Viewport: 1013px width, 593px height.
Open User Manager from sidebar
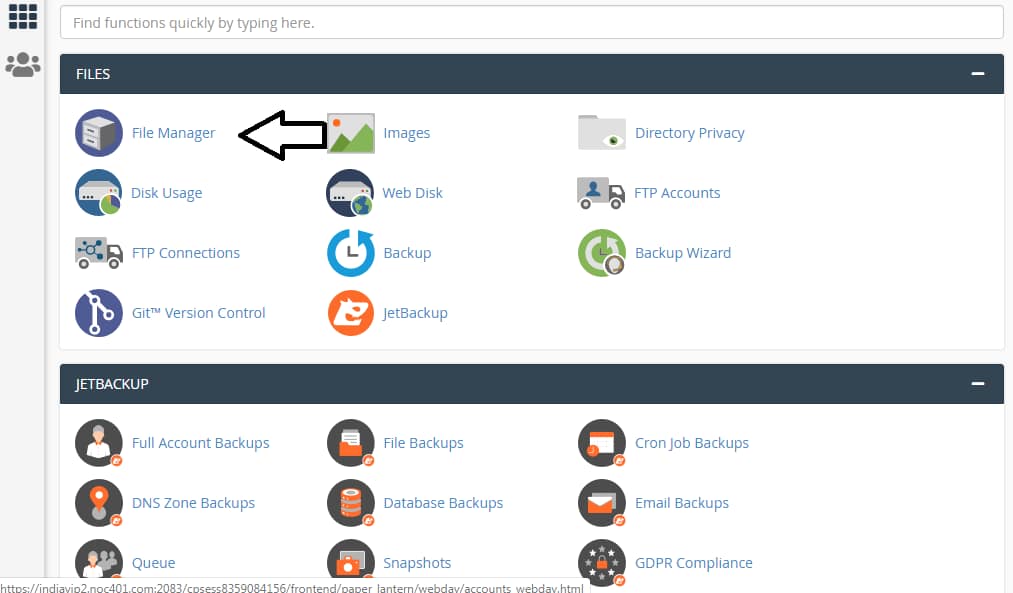point(22,65)
